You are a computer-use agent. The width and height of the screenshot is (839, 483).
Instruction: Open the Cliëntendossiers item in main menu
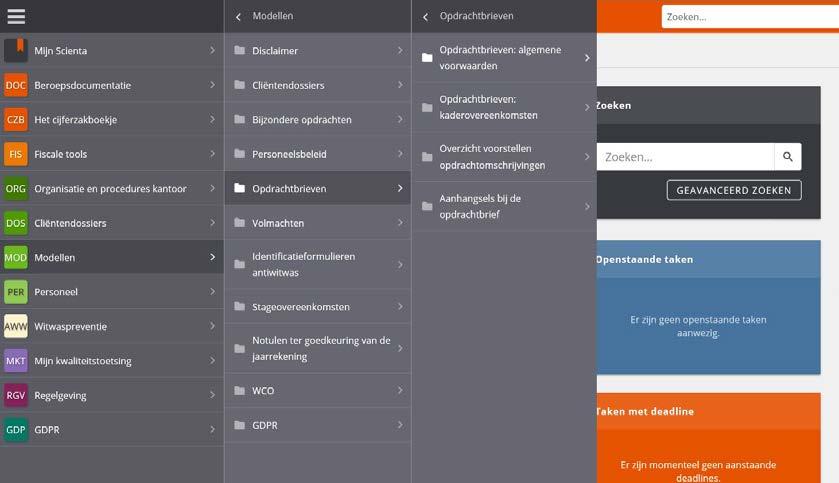click(x=112, y=223)
